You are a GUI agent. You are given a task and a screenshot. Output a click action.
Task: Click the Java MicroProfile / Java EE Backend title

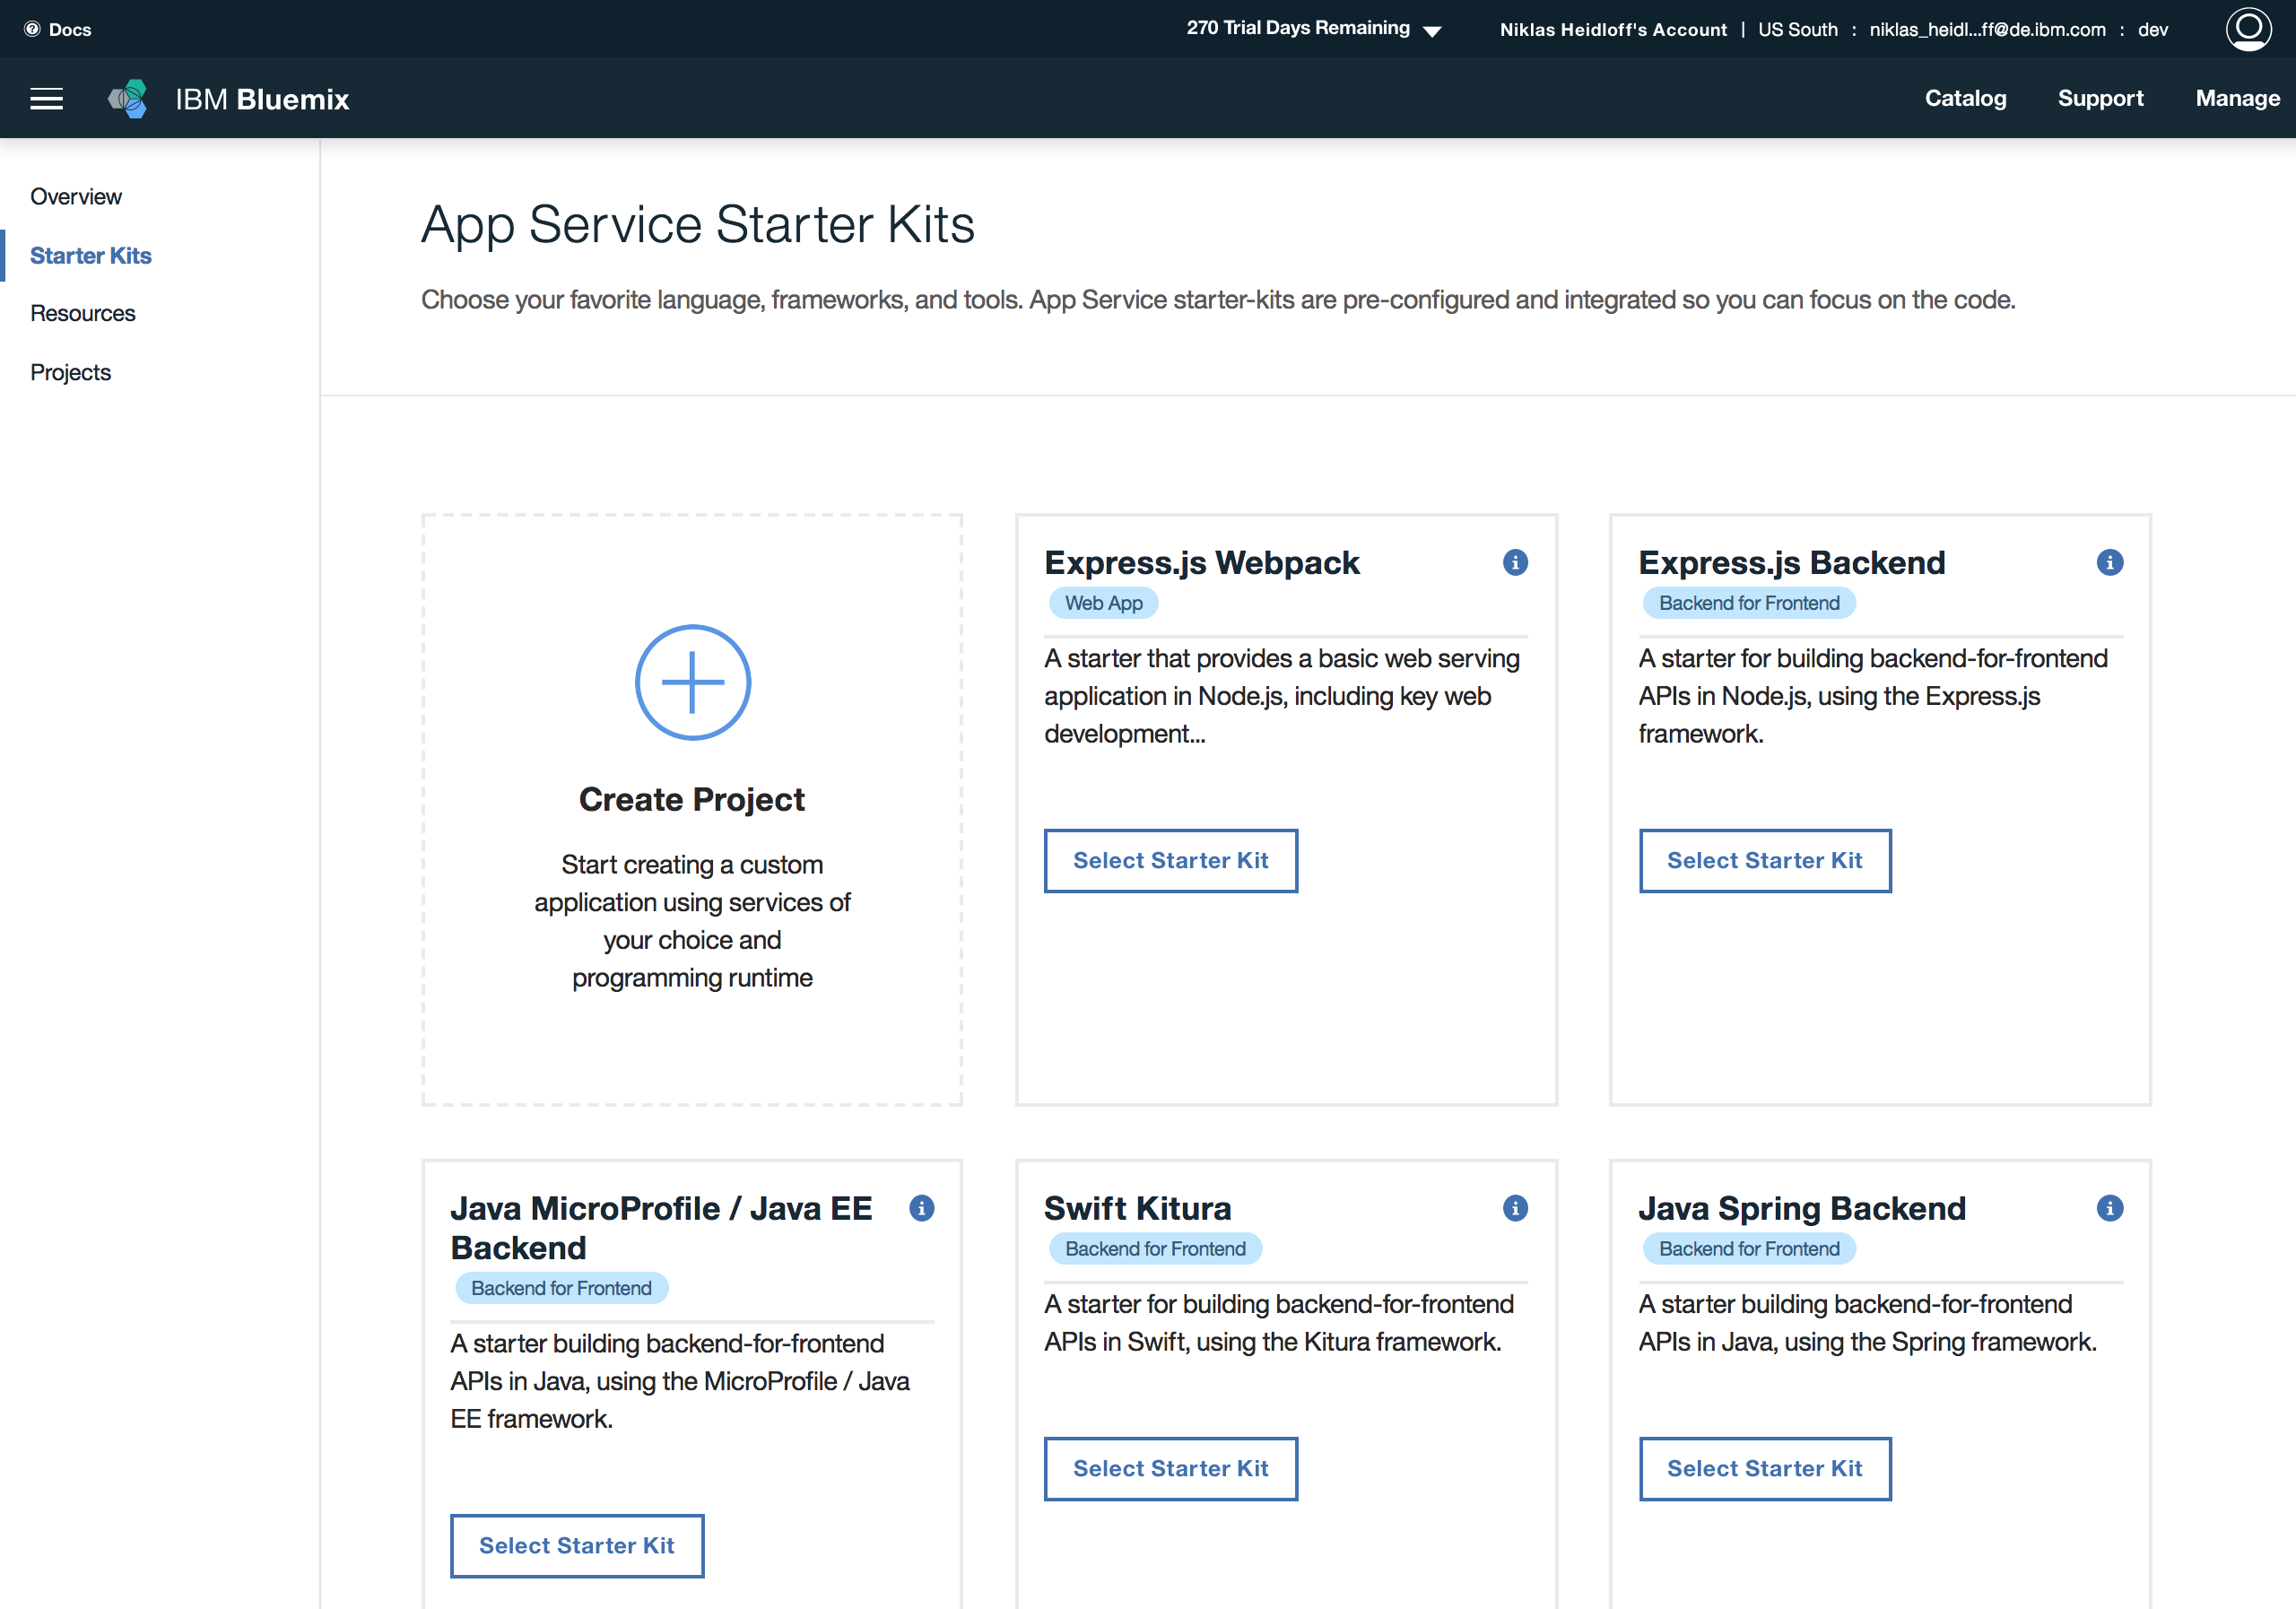point(661,1228)
